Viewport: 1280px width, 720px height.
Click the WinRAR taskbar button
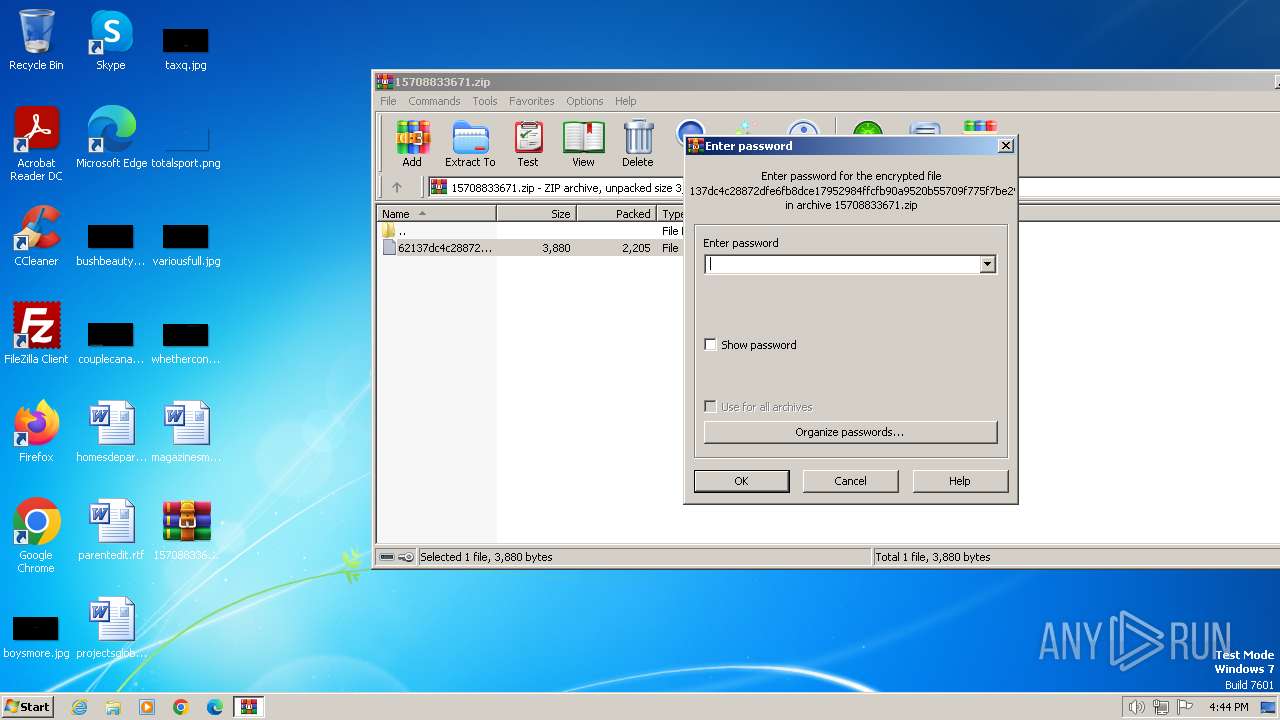click(248, 707)
